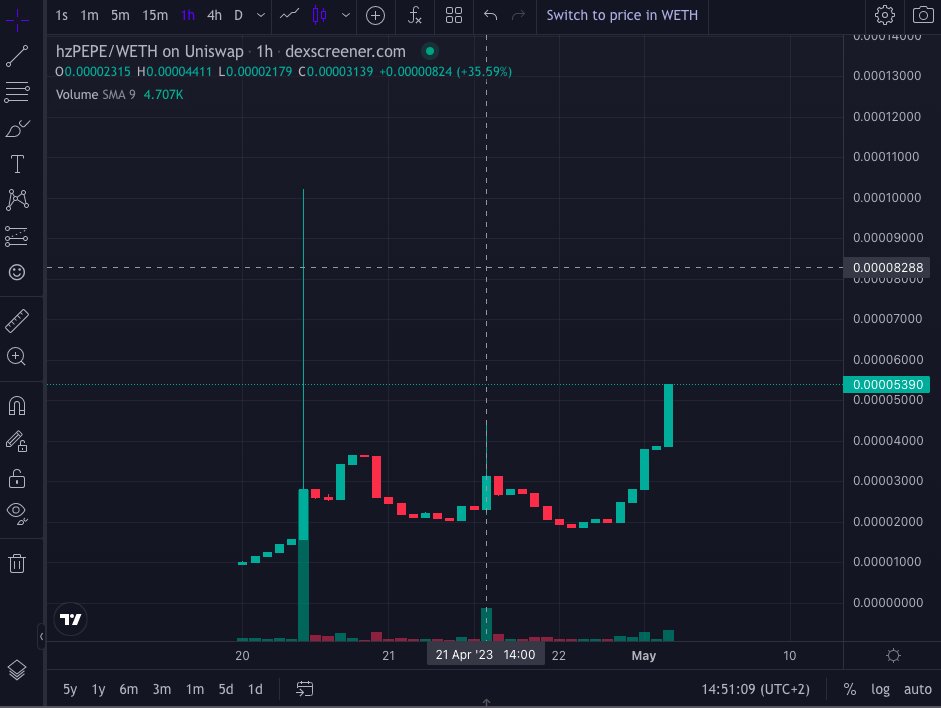The height and width of the screenshot is (708, 941).
Task: Open the object tree layers icon
Action: coord(17,670)
